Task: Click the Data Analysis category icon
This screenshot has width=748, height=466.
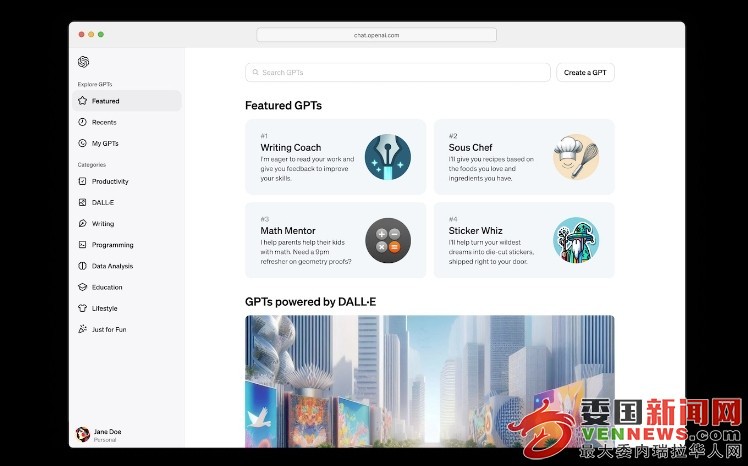Action: (83, 266)
